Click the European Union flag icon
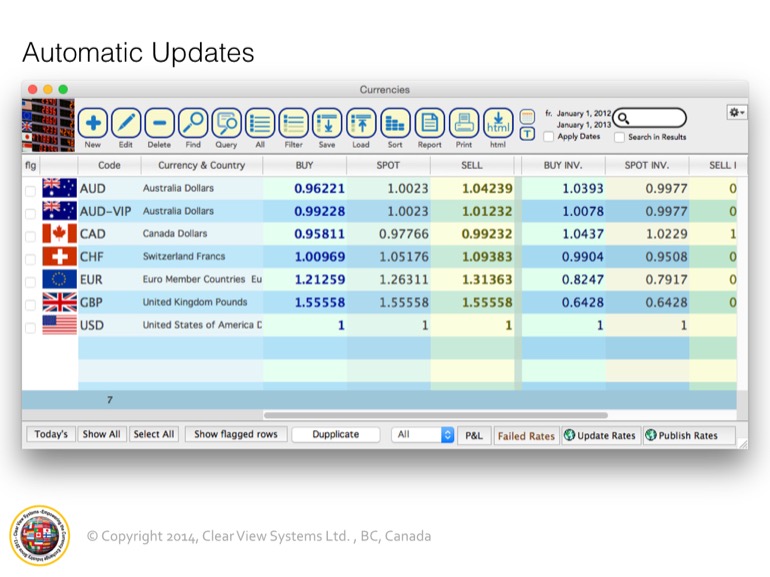770x577 pixels. [59, 279]
